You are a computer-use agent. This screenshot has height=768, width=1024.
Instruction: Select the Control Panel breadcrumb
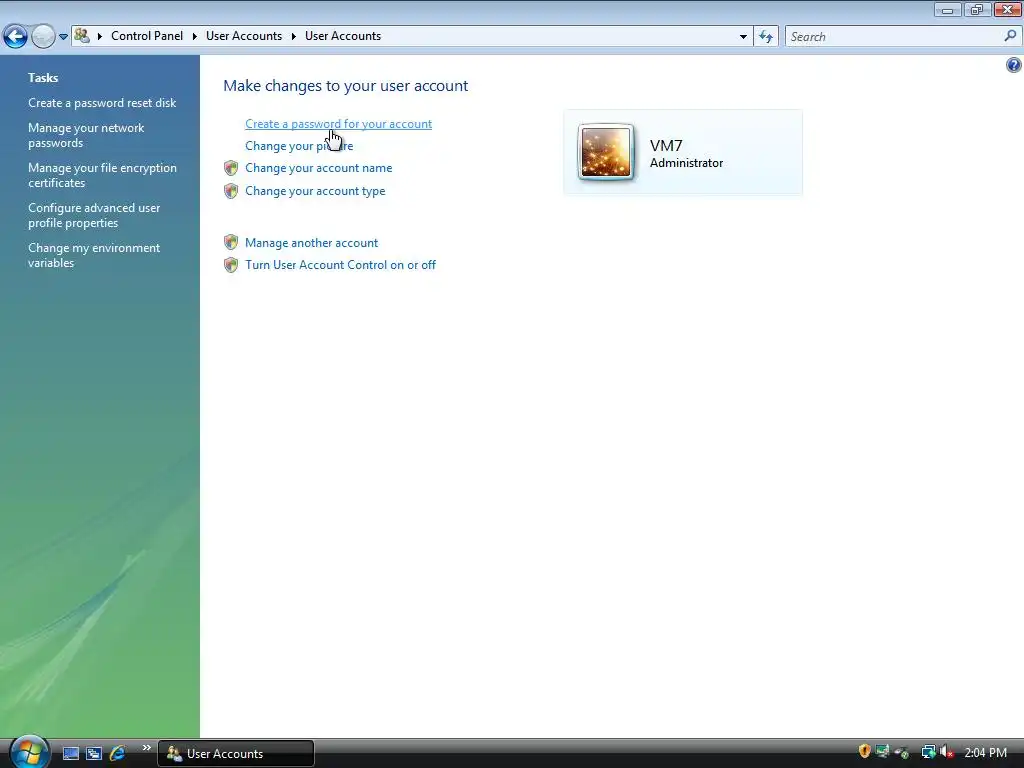[147, 36]
